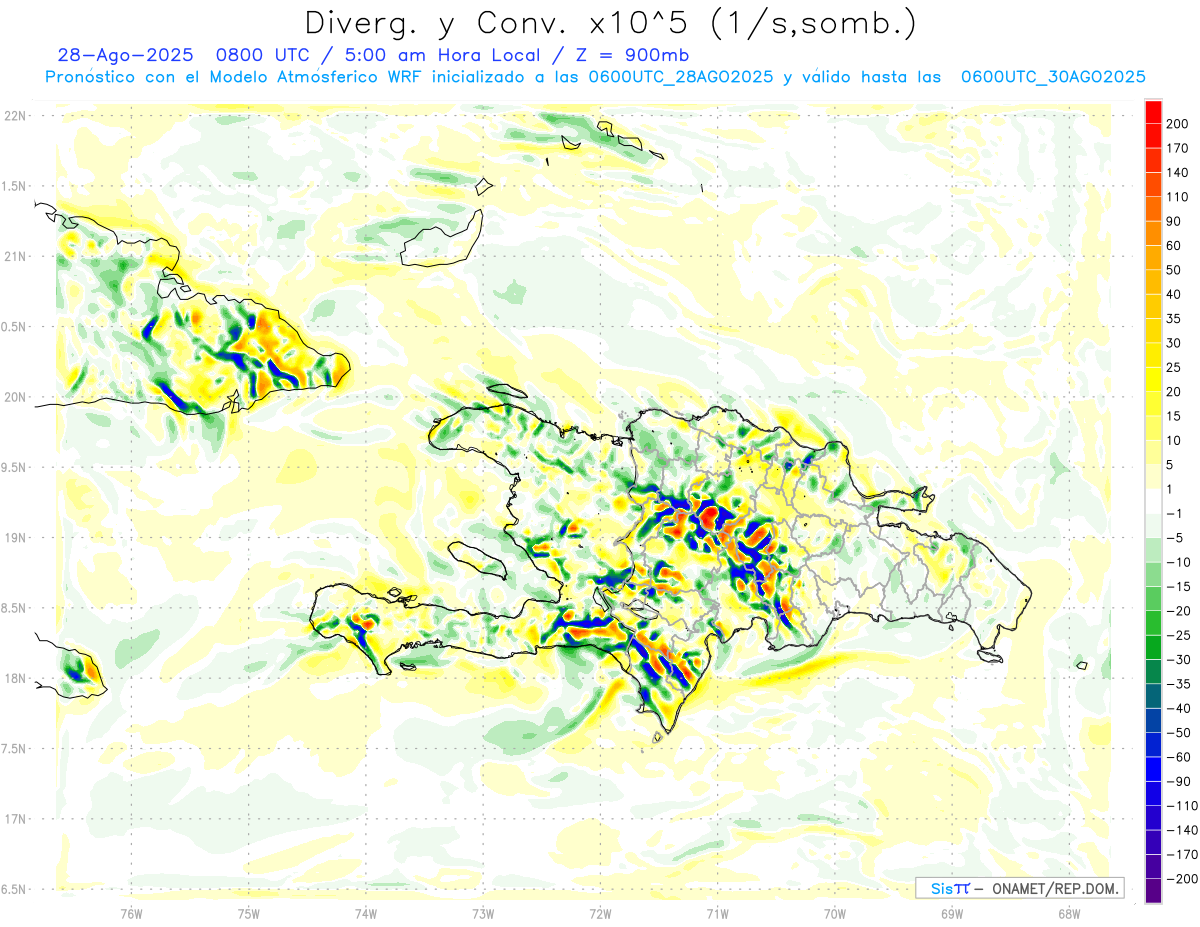This screenshot has height=927, width=1200.
Task: Pick the white swatch between 1 and -1
Action: click(1153, 502)
